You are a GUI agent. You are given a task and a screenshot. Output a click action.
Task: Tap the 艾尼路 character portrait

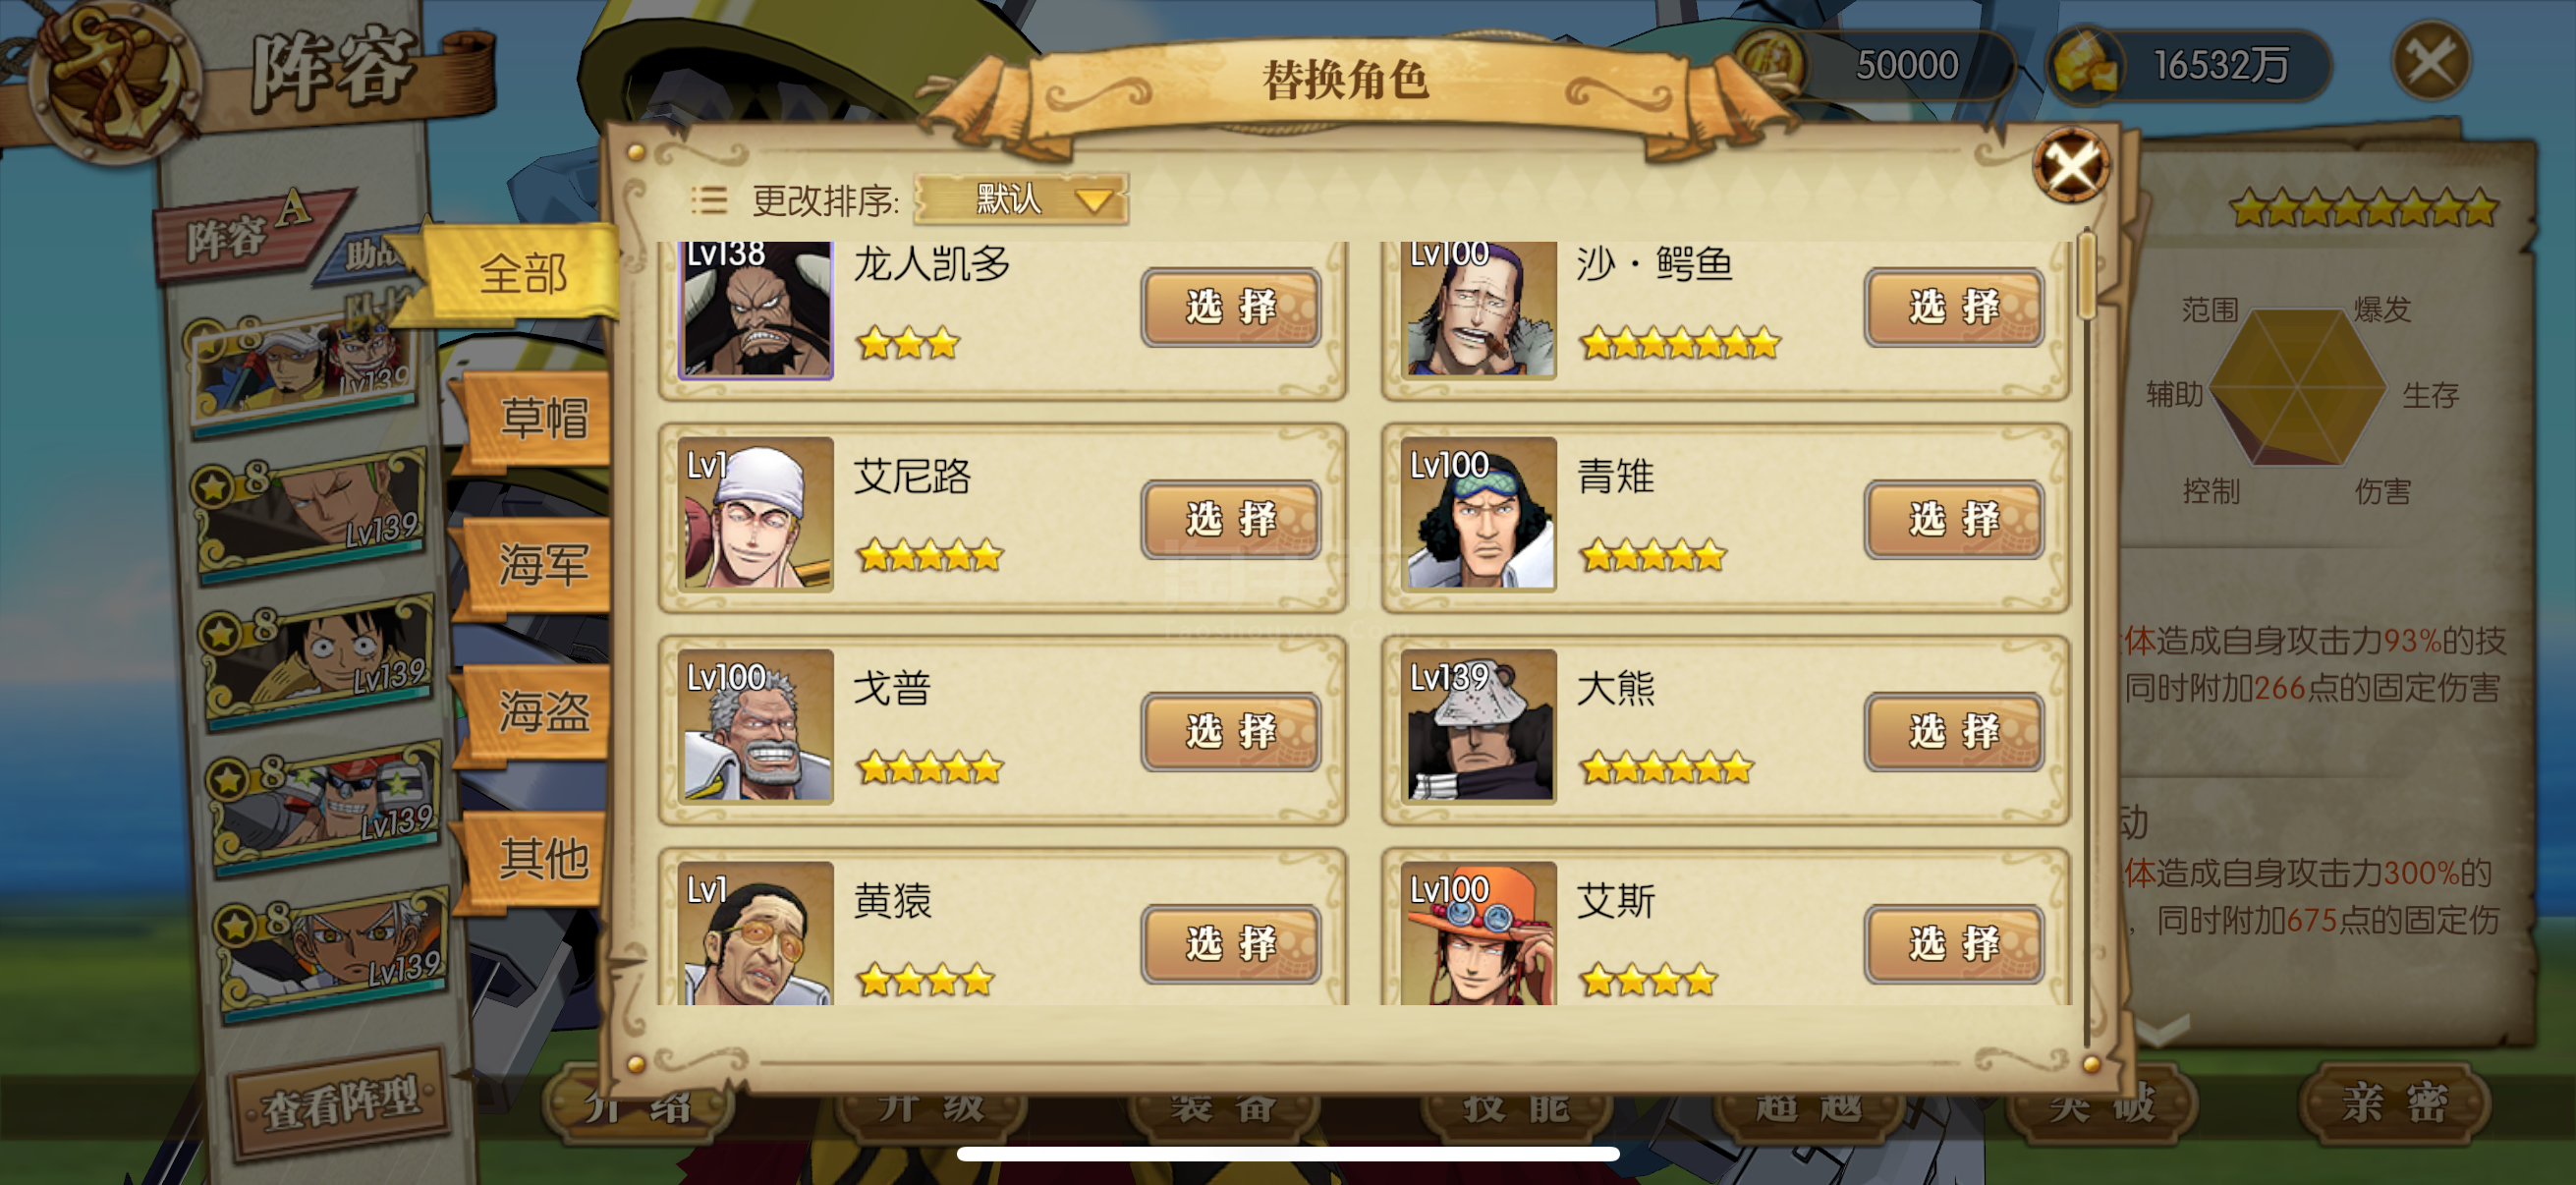(x=756, y=514)
